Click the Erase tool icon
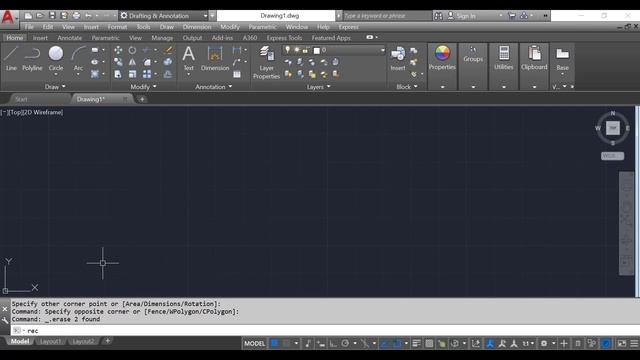 [x=168, y=50]
